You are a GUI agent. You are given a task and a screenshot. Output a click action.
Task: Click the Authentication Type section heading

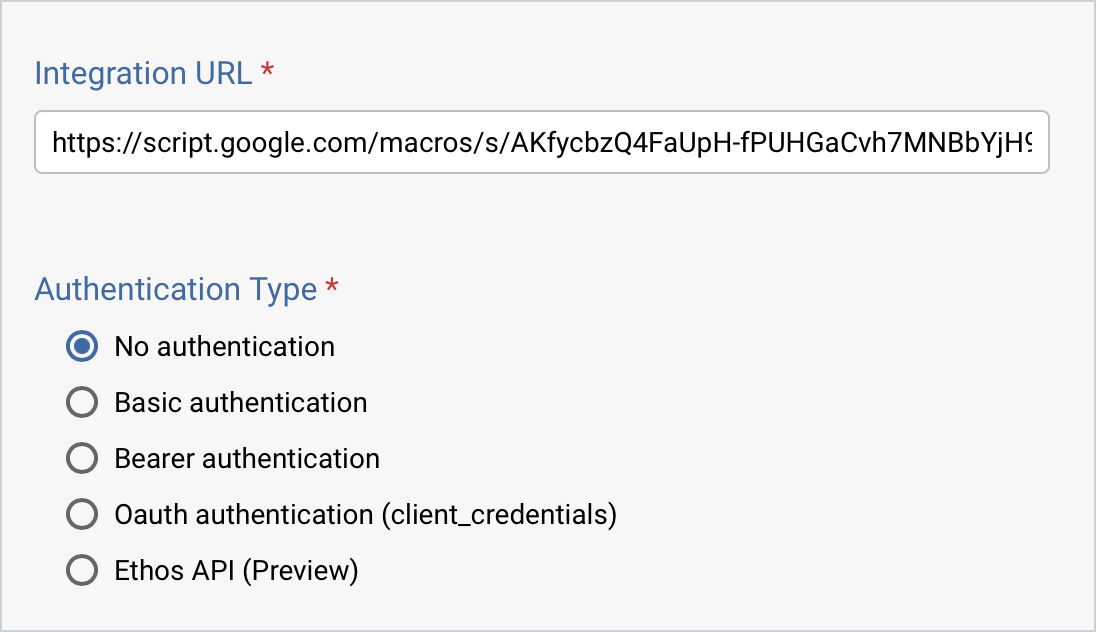point(175,289)
